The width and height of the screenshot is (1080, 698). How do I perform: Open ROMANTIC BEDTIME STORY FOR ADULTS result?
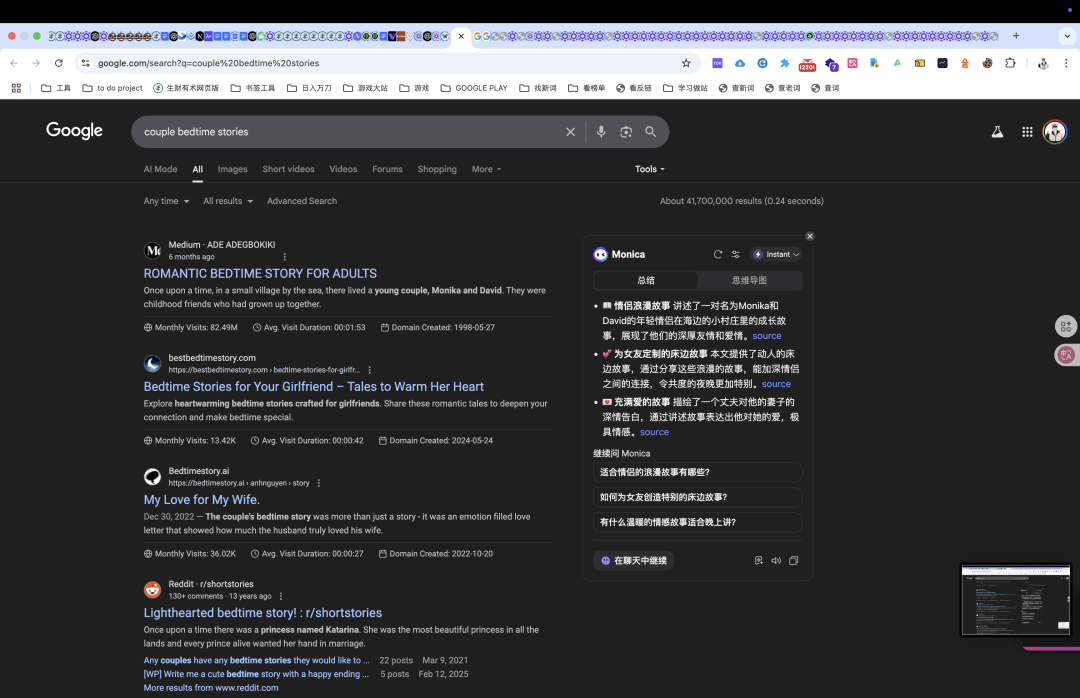point(260,274)
